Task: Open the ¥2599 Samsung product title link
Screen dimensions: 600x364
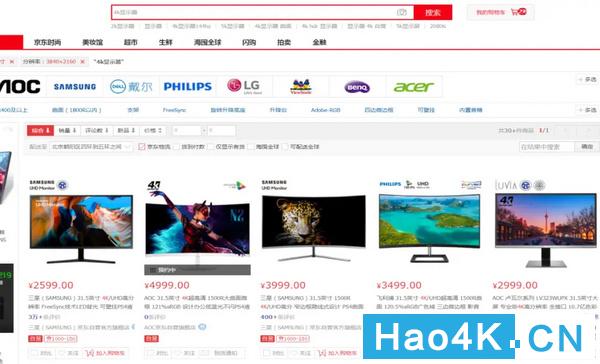Action: (x=81, y=302)
